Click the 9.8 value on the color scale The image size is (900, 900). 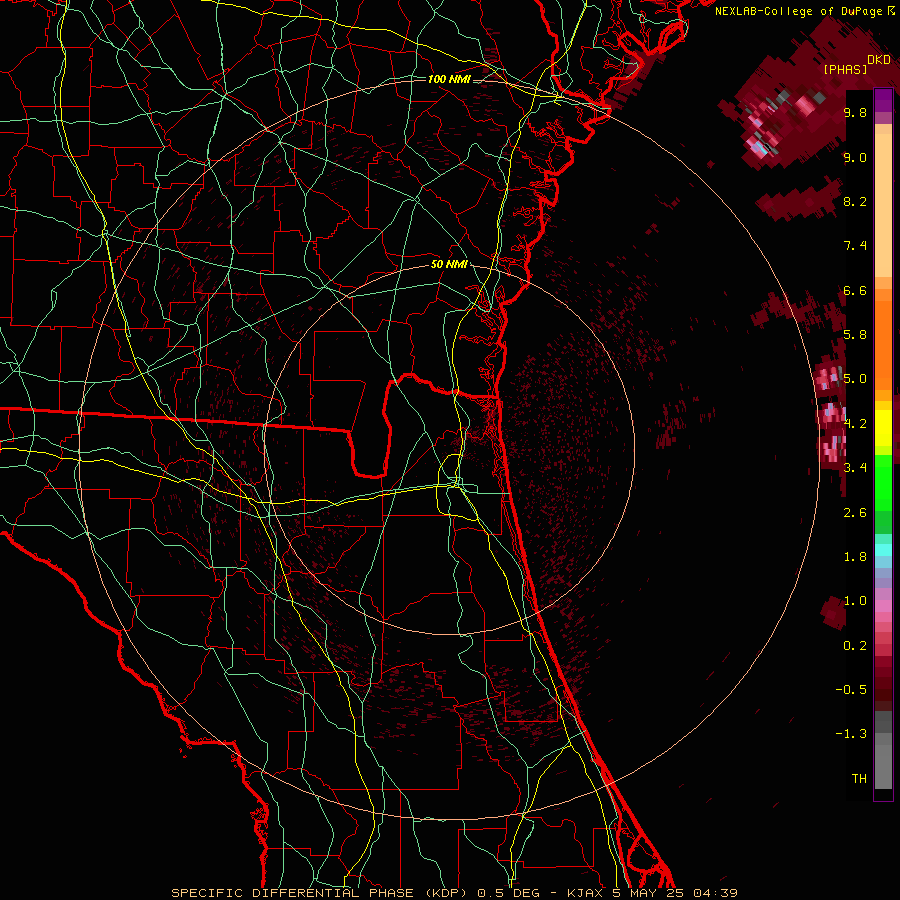pyautogui.click(x=855, y=113)
